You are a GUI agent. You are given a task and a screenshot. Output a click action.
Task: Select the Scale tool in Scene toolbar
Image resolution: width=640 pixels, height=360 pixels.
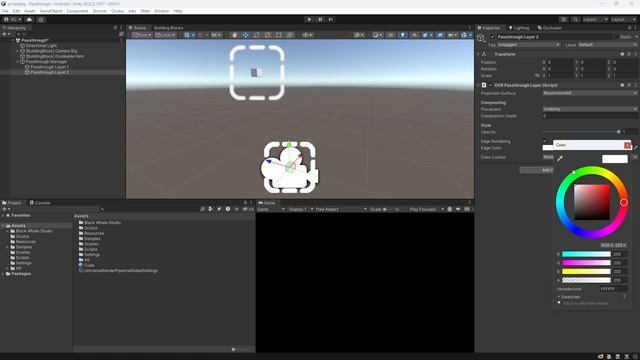click(267, 35)
